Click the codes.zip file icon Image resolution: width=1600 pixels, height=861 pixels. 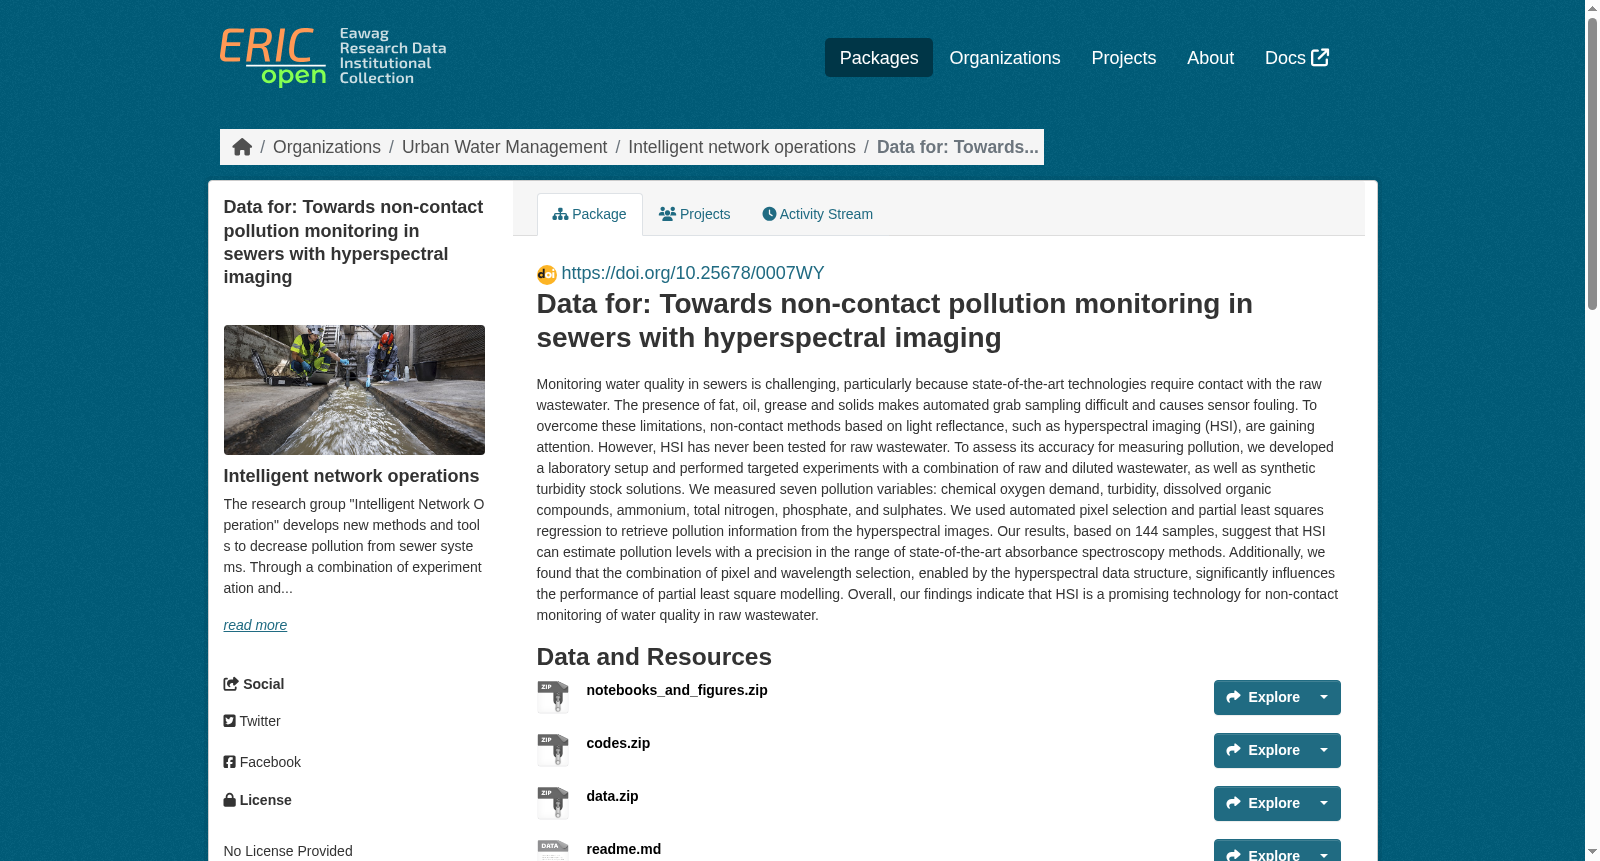tap(553, 750)
